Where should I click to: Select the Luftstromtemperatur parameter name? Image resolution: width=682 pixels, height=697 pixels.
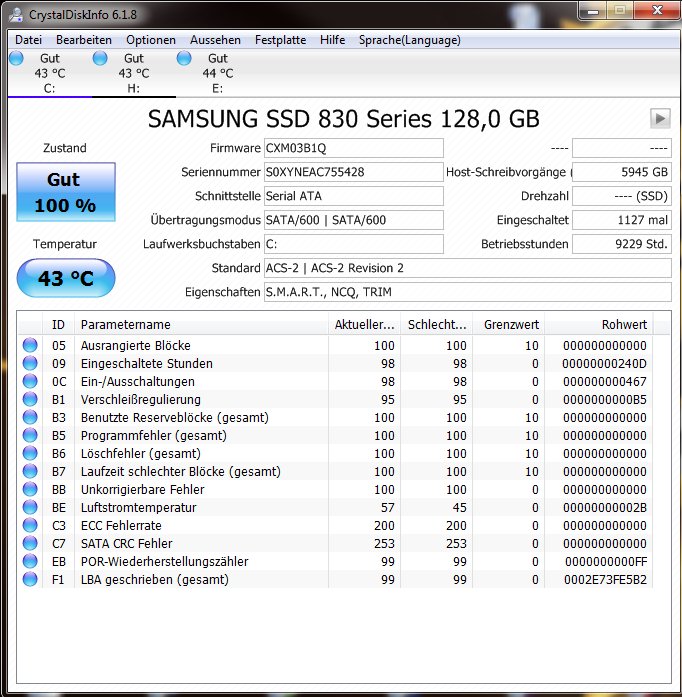[138, 508]
